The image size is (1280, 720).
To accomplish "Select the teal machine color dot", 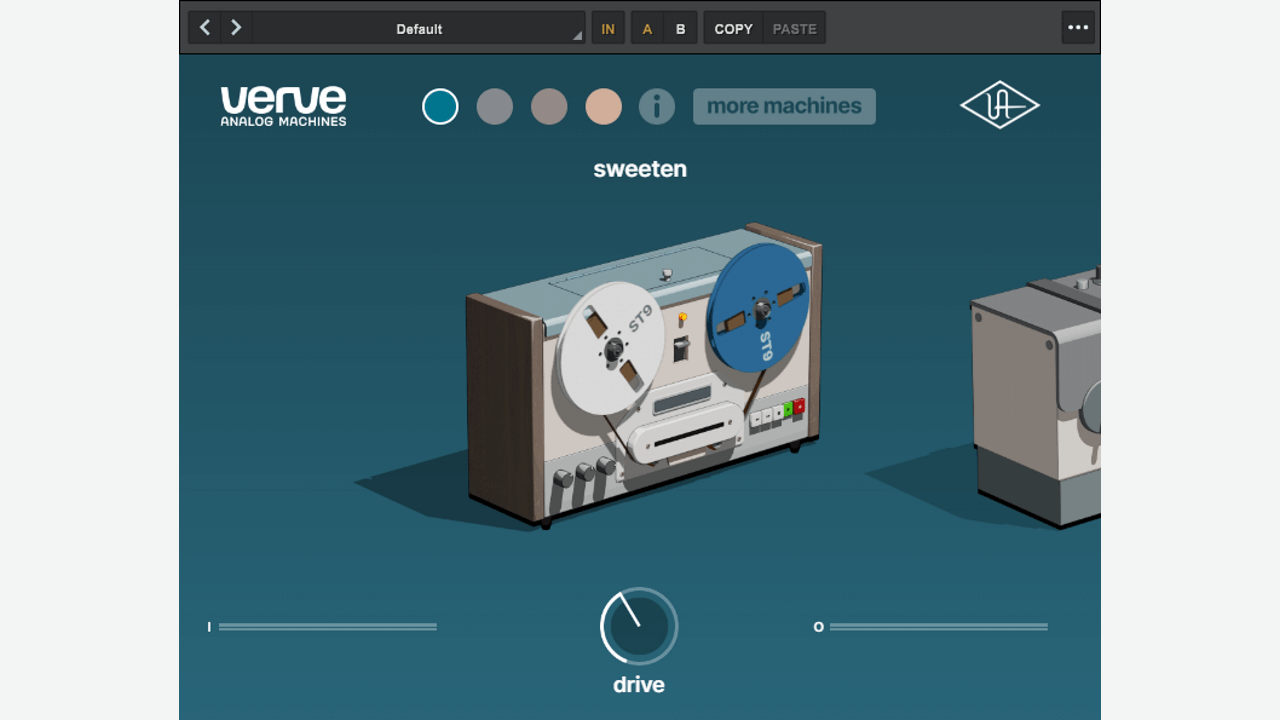I will pos(440,106).
